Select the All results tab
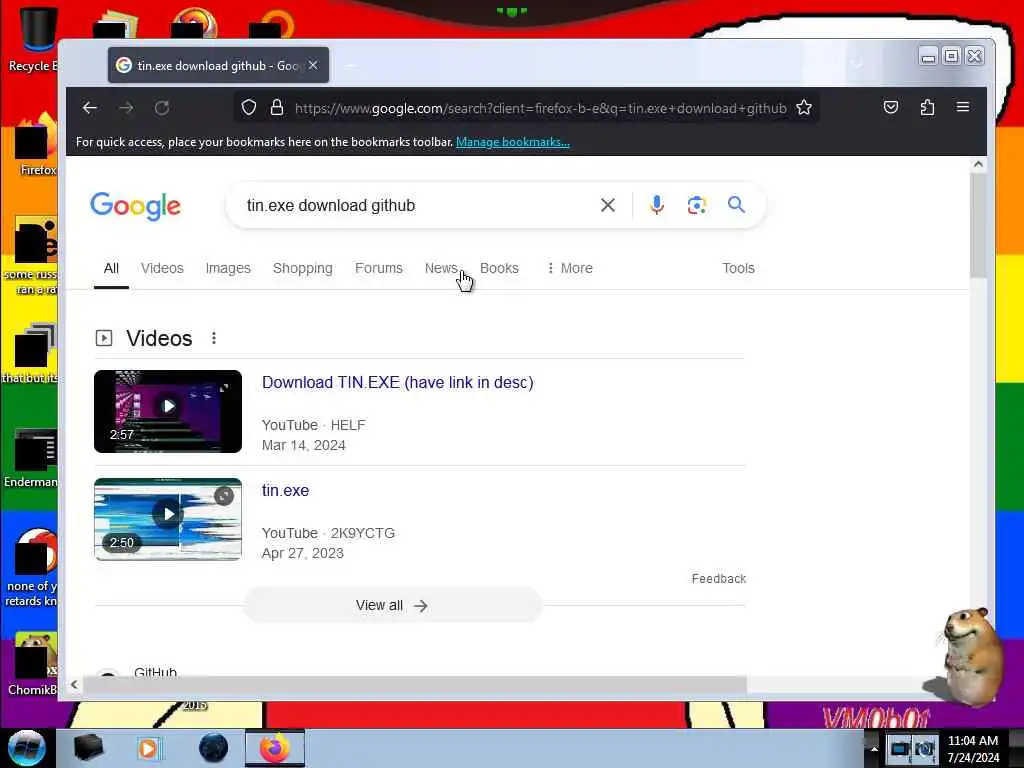This screenshot has width=1024, height=768. (x=111, y=268)
